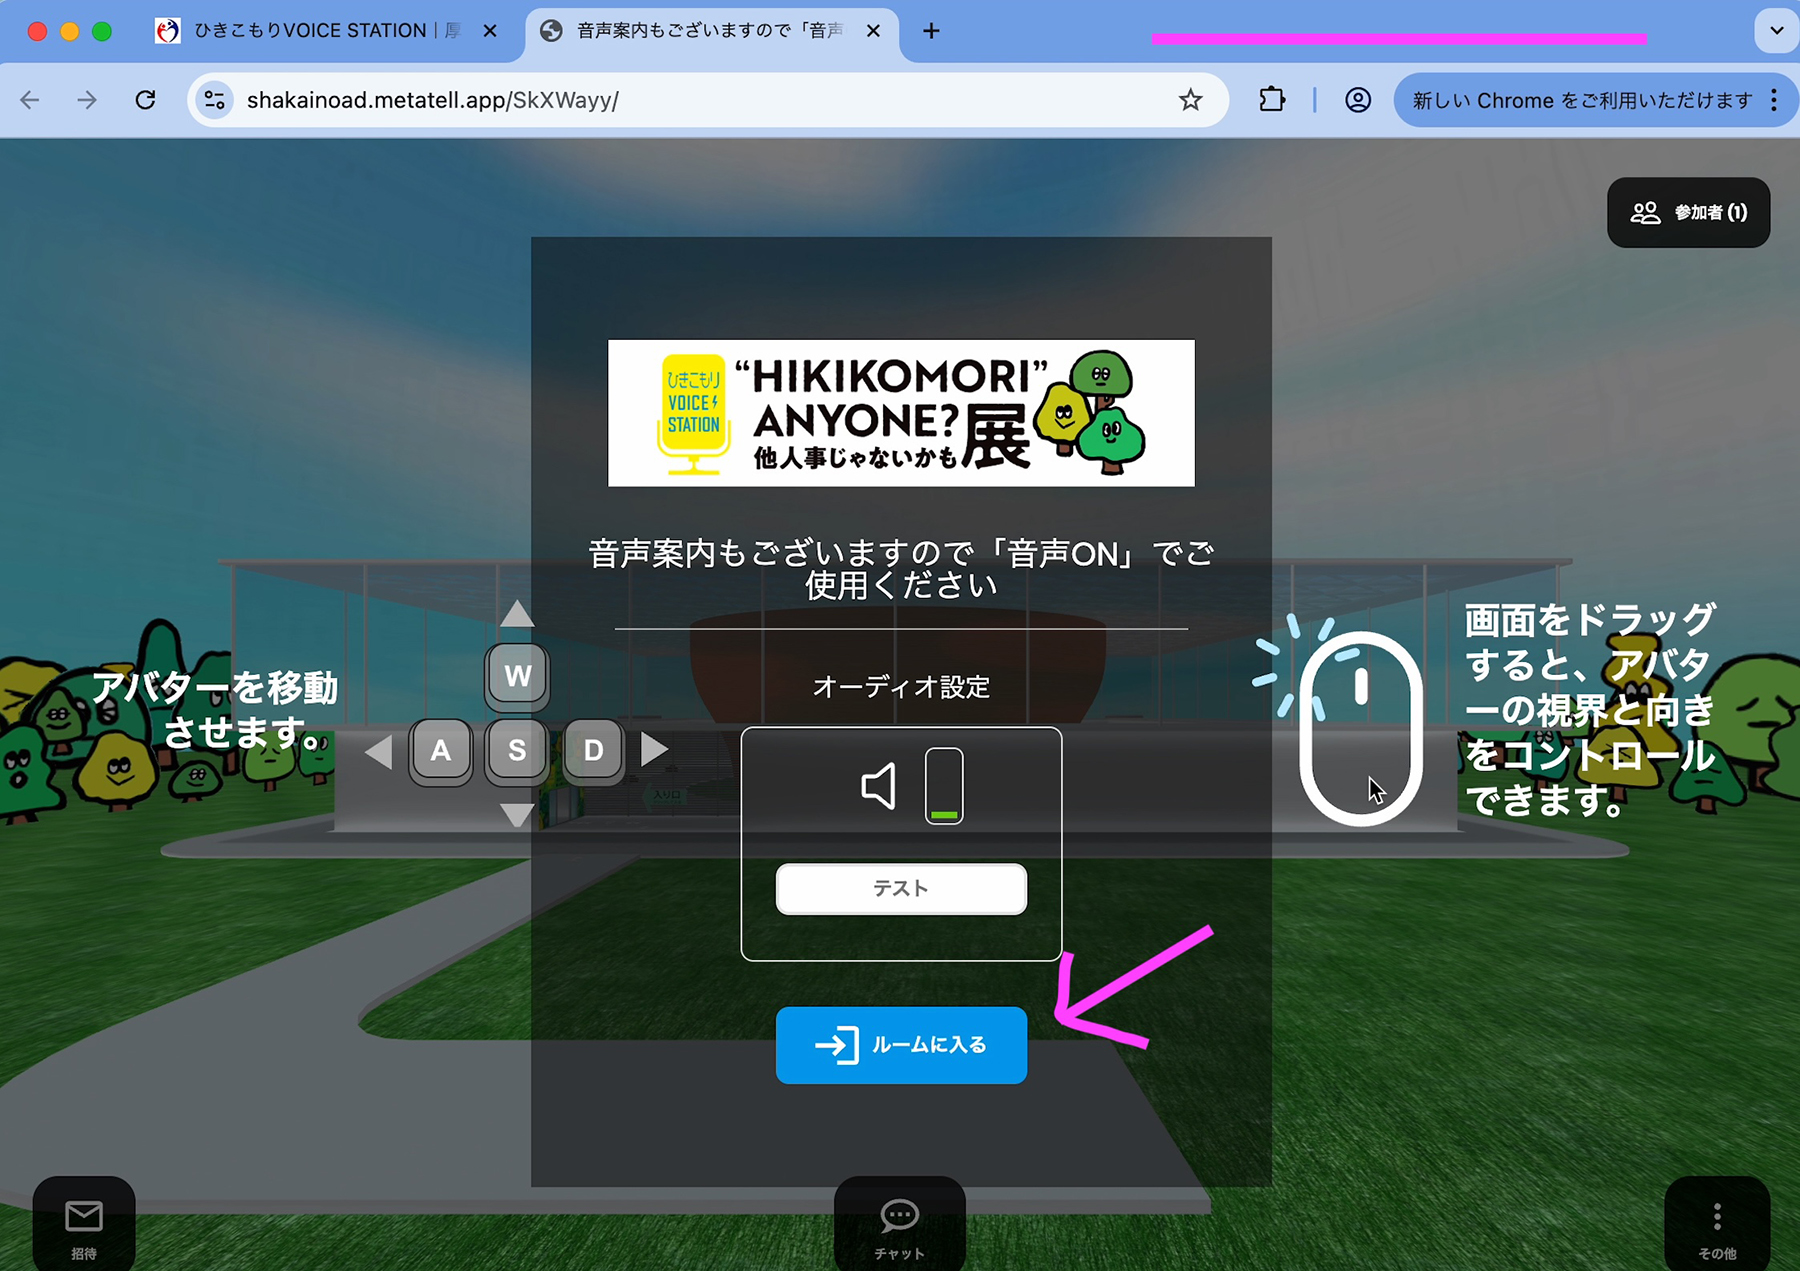Screen dimensions: 1800x1271
Task: Expand the tab search dropdown
Action: click(1776, 31)
